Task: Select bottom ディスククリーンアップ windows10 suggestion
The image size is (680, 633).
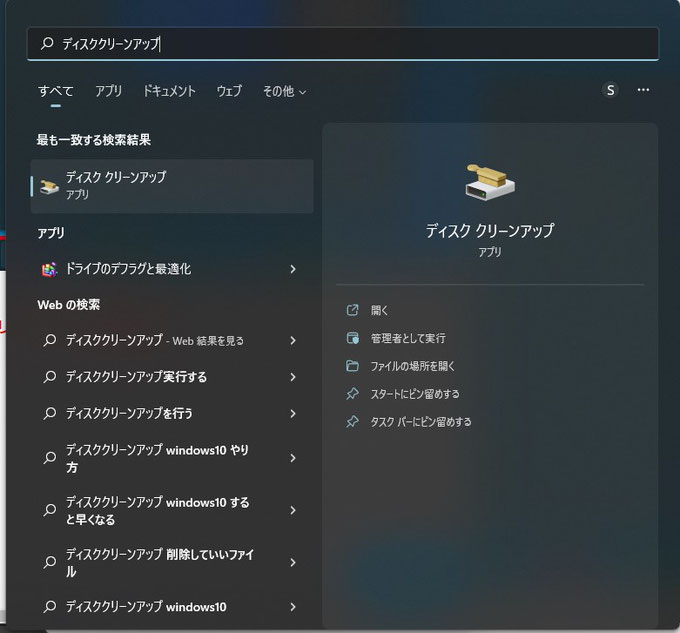Action: pyautogui.click(x=172, y=607)
